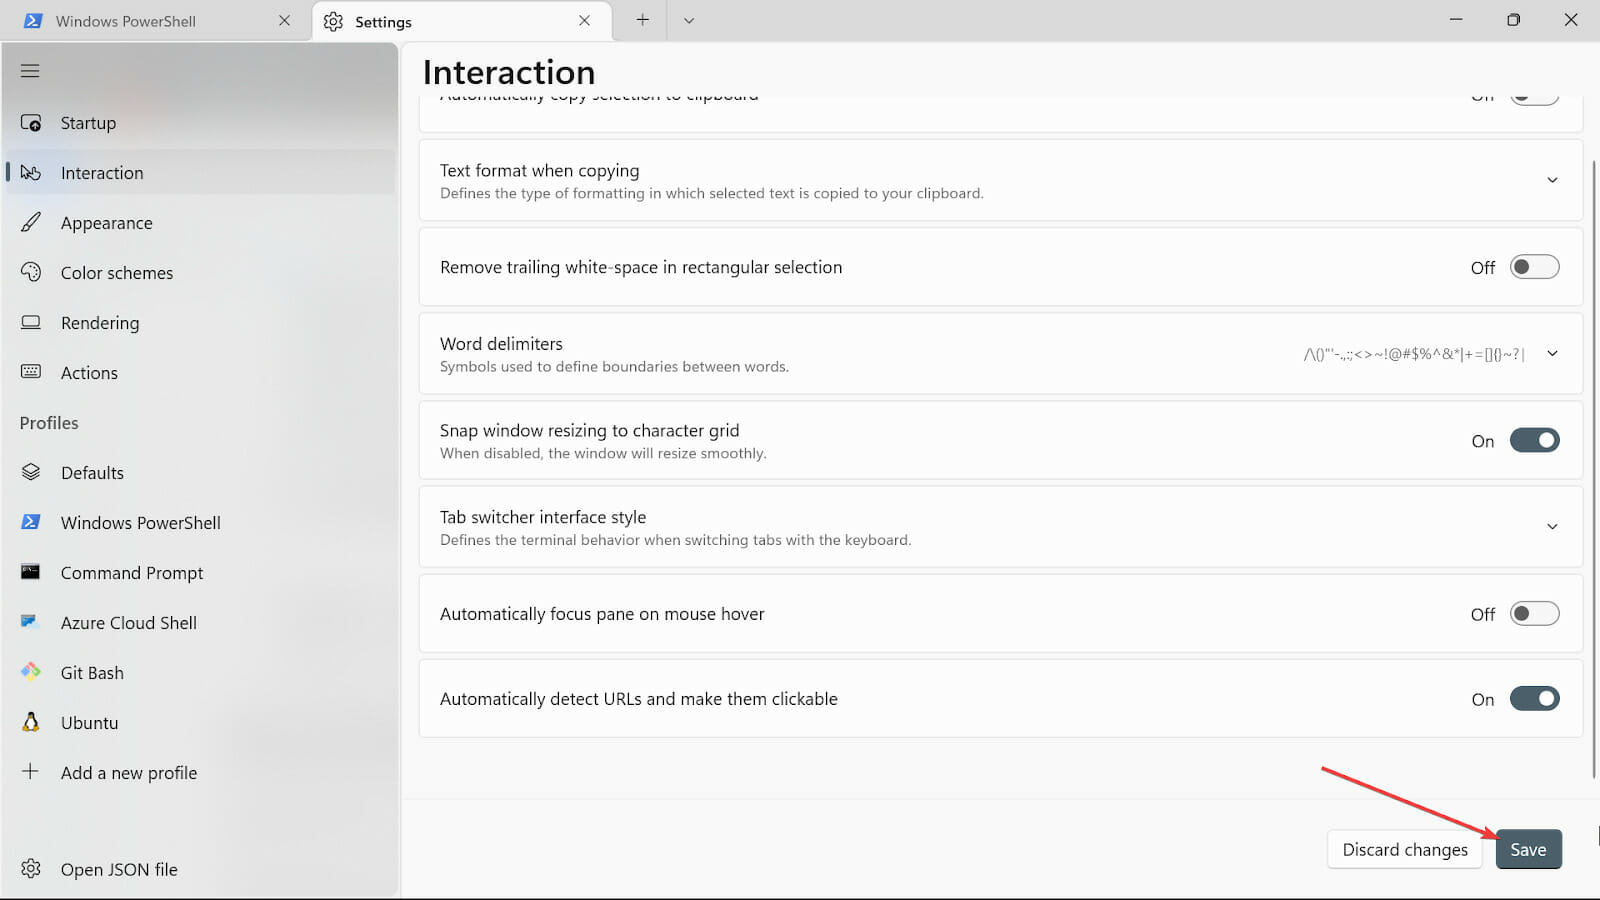Open the Azure Cloud Shell profile
Screen dimensions: 1600x900
coord(200,623)
